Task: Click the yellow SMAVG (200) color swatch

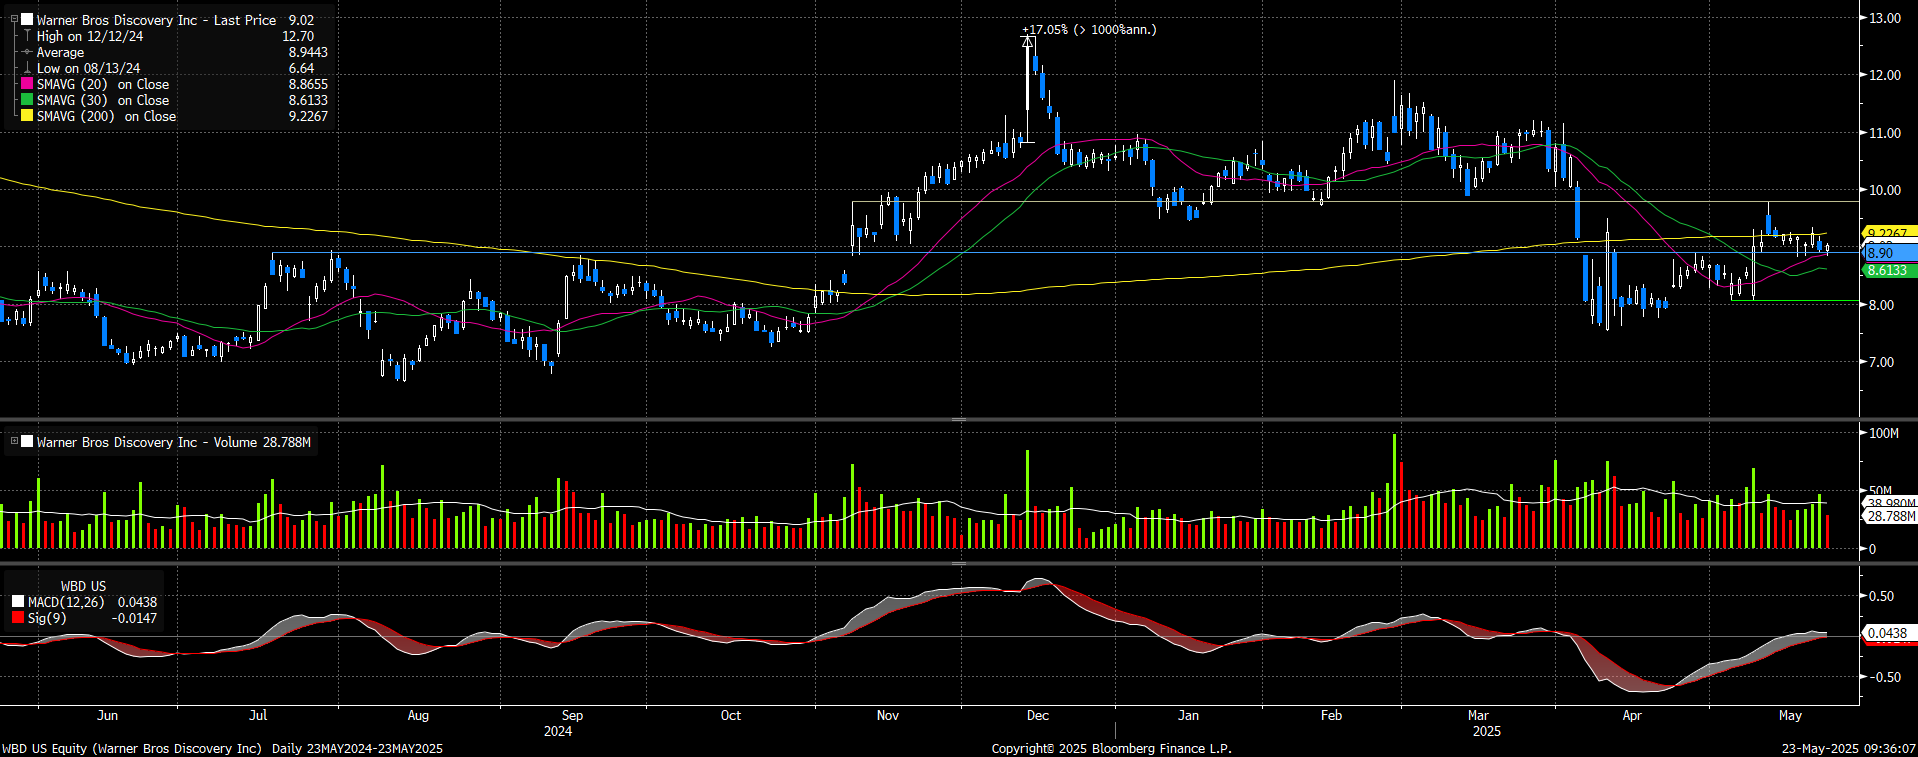Action: (27, 116)
